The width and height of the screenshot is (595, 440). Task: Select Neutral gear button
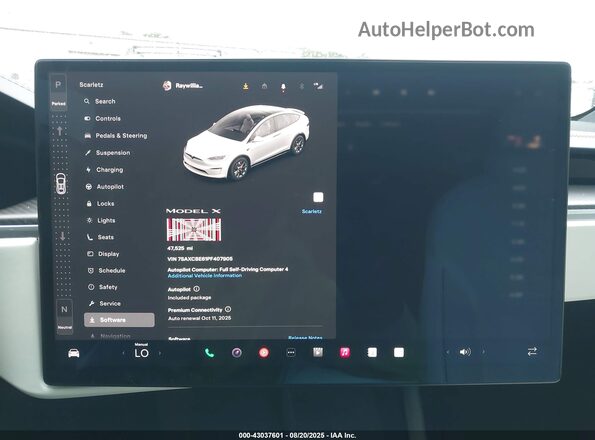pos(64,310)
